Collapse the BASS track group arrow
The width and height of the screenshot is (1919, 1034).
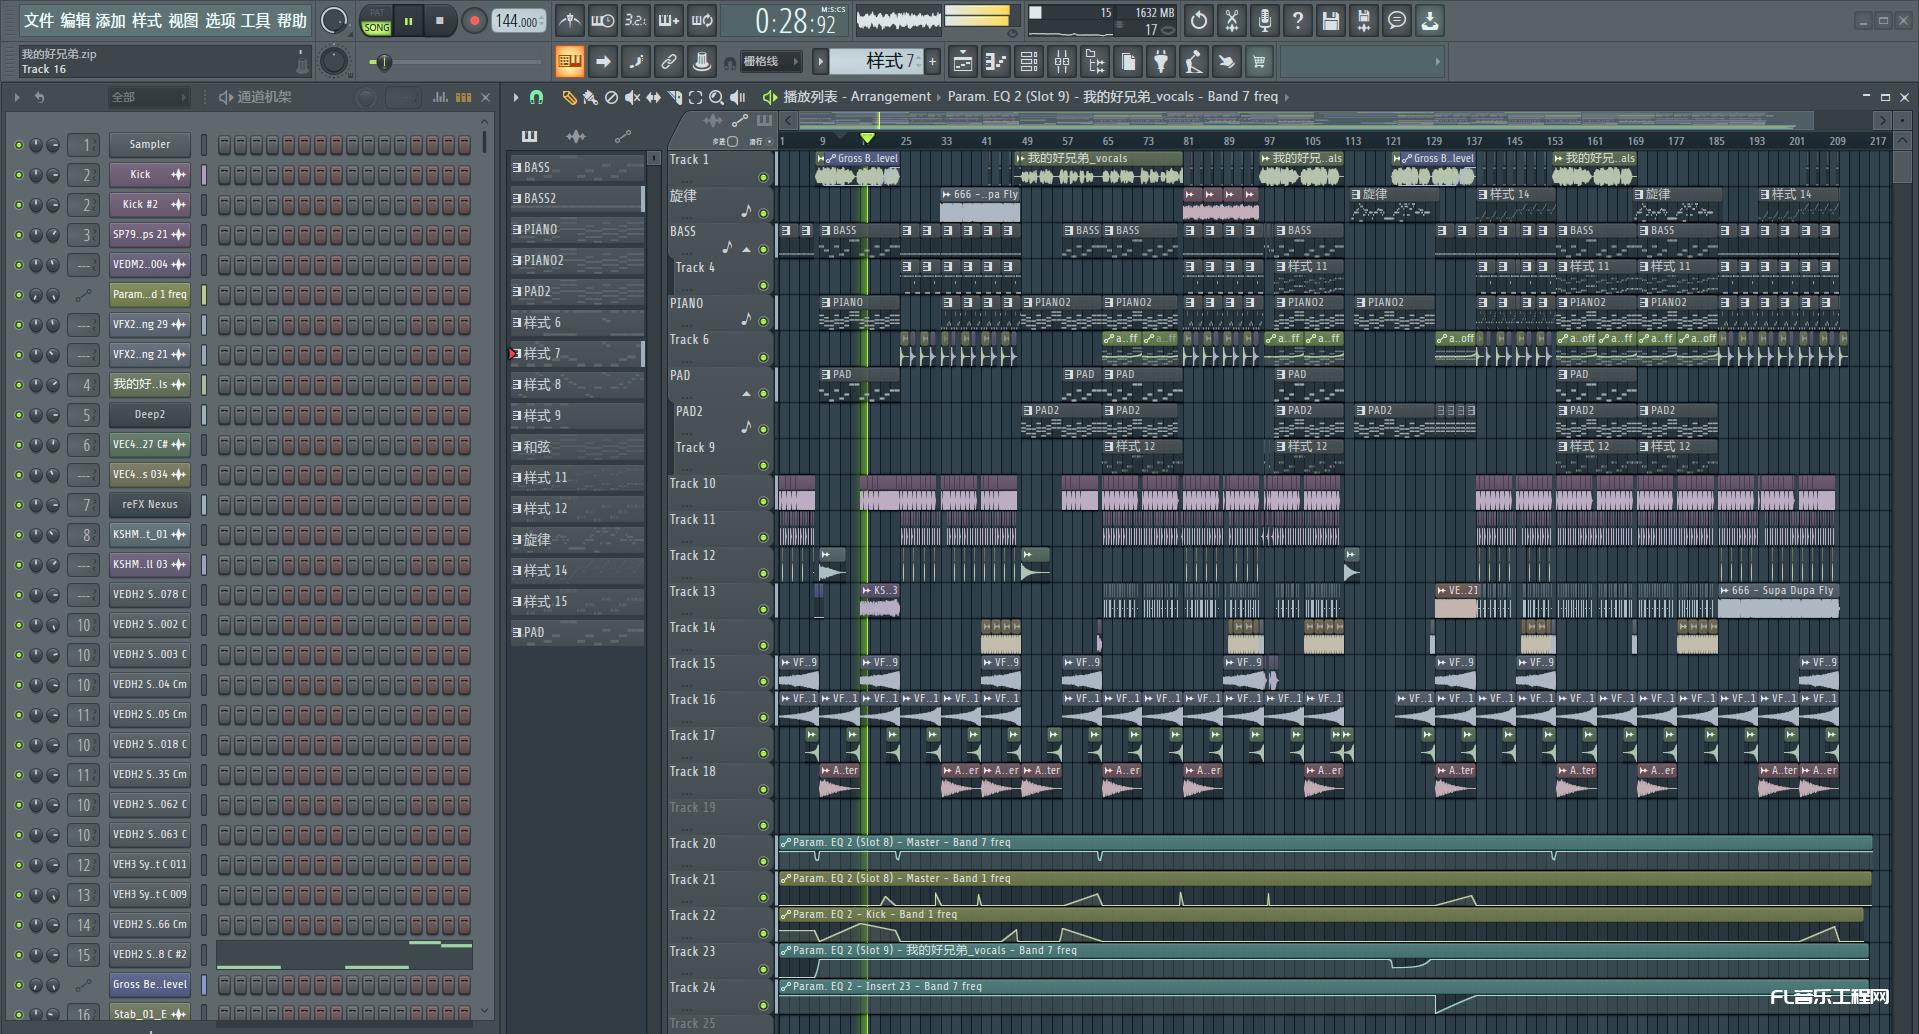(x=746, y=250)
